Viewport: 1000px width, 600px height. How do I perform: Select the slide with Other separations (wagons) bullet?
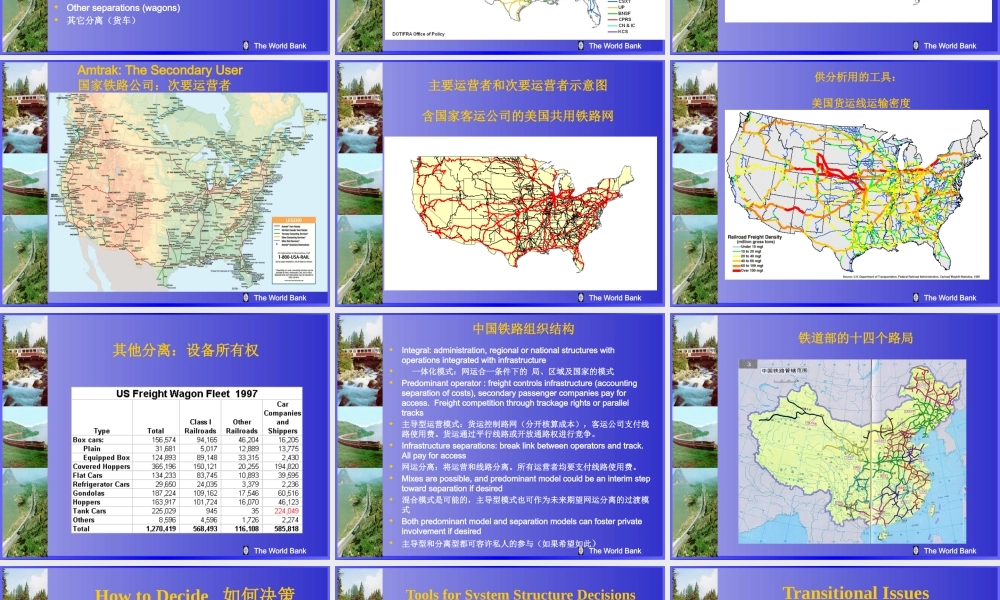(165, 26)
